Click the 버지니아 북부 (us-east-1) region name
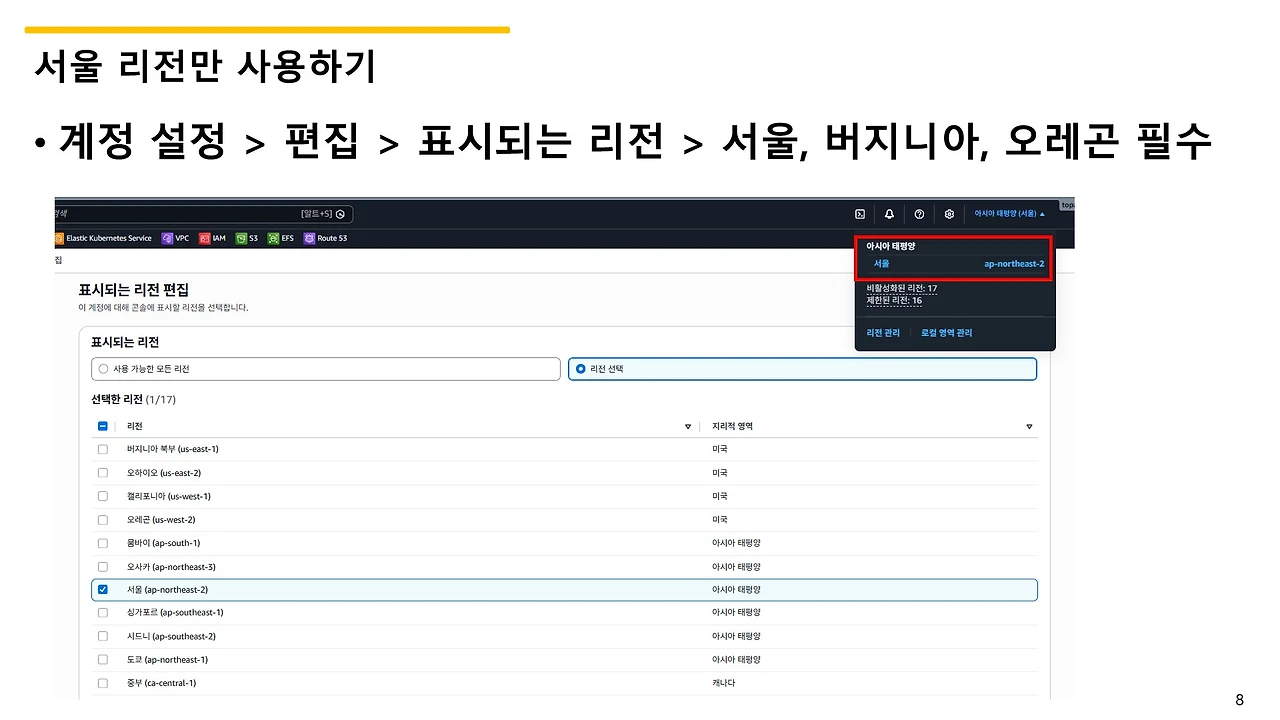The image size is (1280, 720). (173, 449)
